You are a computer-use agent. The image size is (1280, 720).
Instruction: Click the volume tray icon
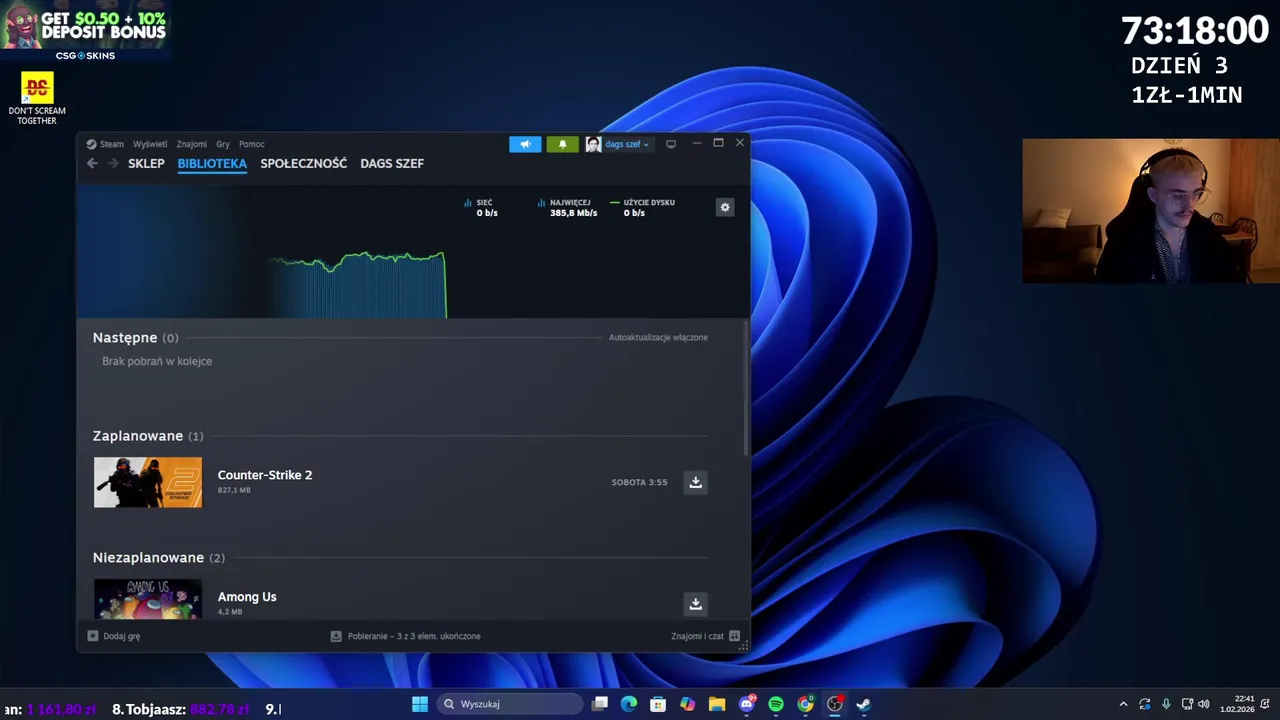(x=1204, y=704)
